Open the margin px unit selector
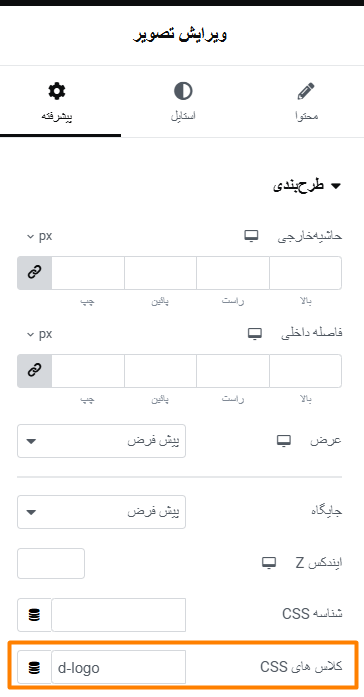 39,236
